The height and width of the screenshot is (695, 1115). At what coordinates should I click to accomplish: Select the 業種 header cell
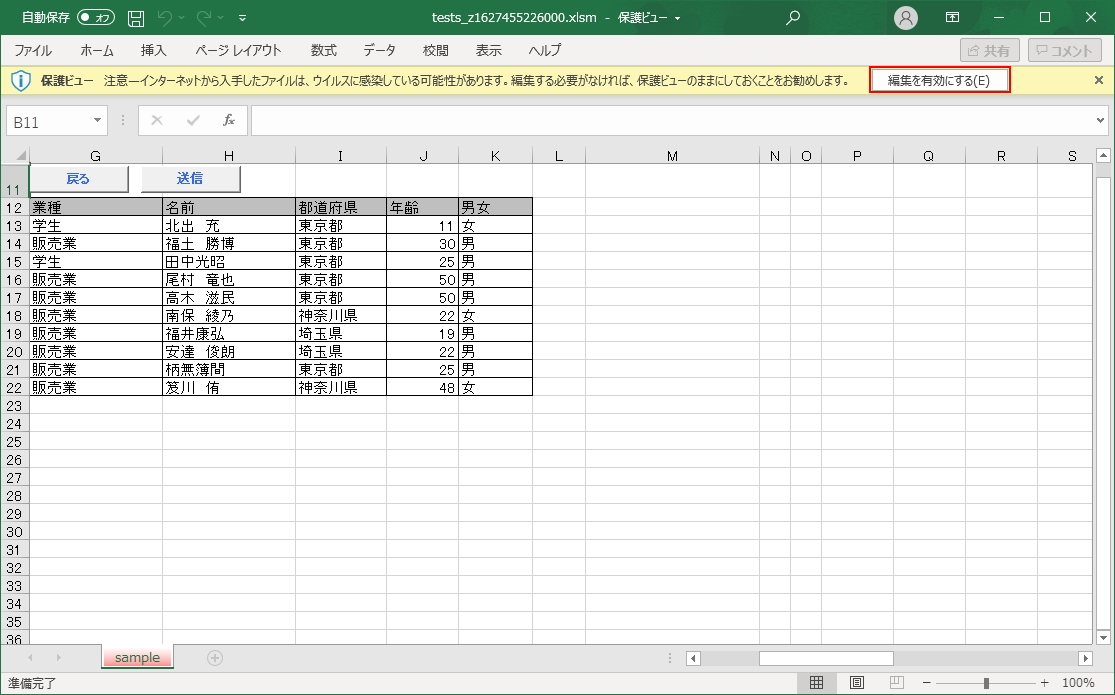(x=96, y=207)
